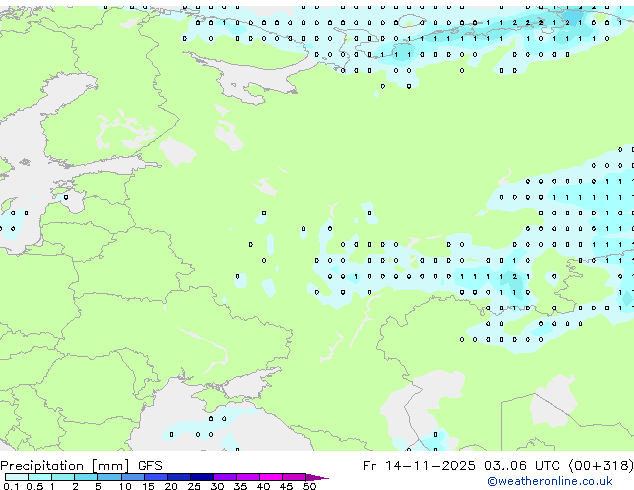Pick the purple swatch between 30 and 35
634x490 pixels.
[225, 477]
